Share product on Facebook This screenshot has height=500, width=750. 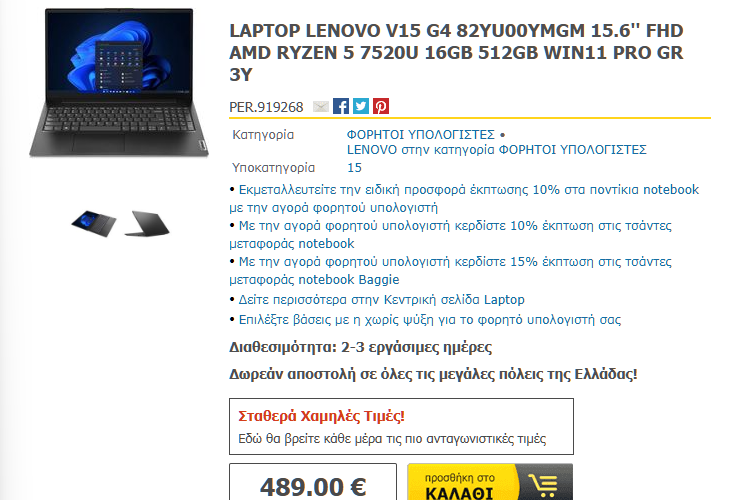click(341, 106)
